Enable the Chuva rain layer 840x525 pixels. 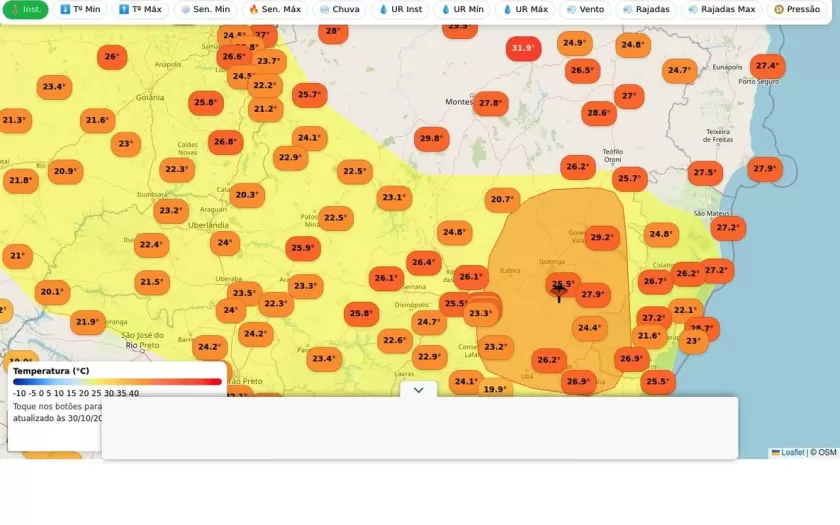click(x=340, y=9)
